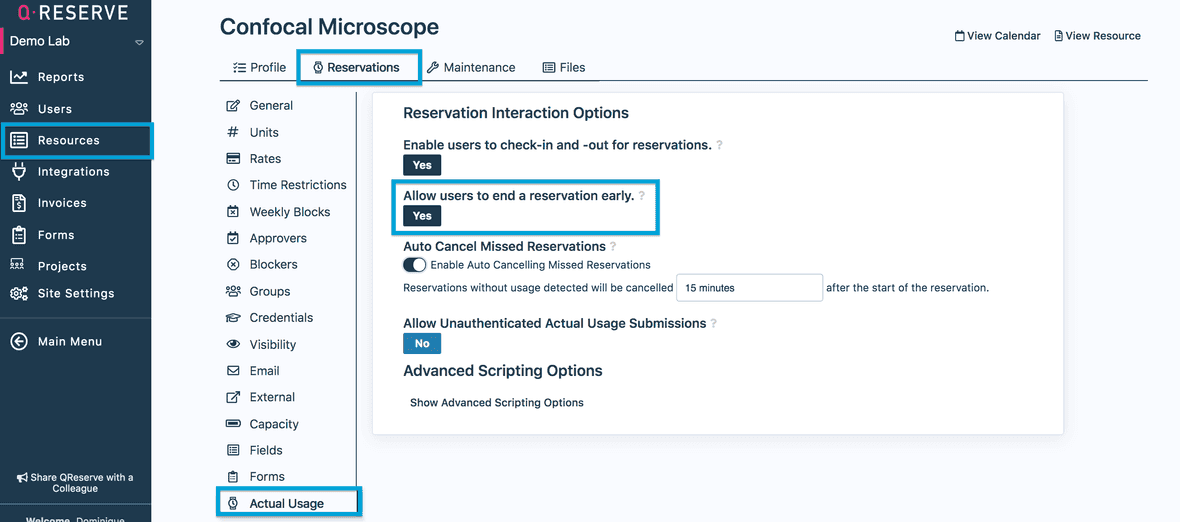The image size is (1180, 522).
Task: Open the Demo Lab site dropdown
Action: [x=139, y=43]
